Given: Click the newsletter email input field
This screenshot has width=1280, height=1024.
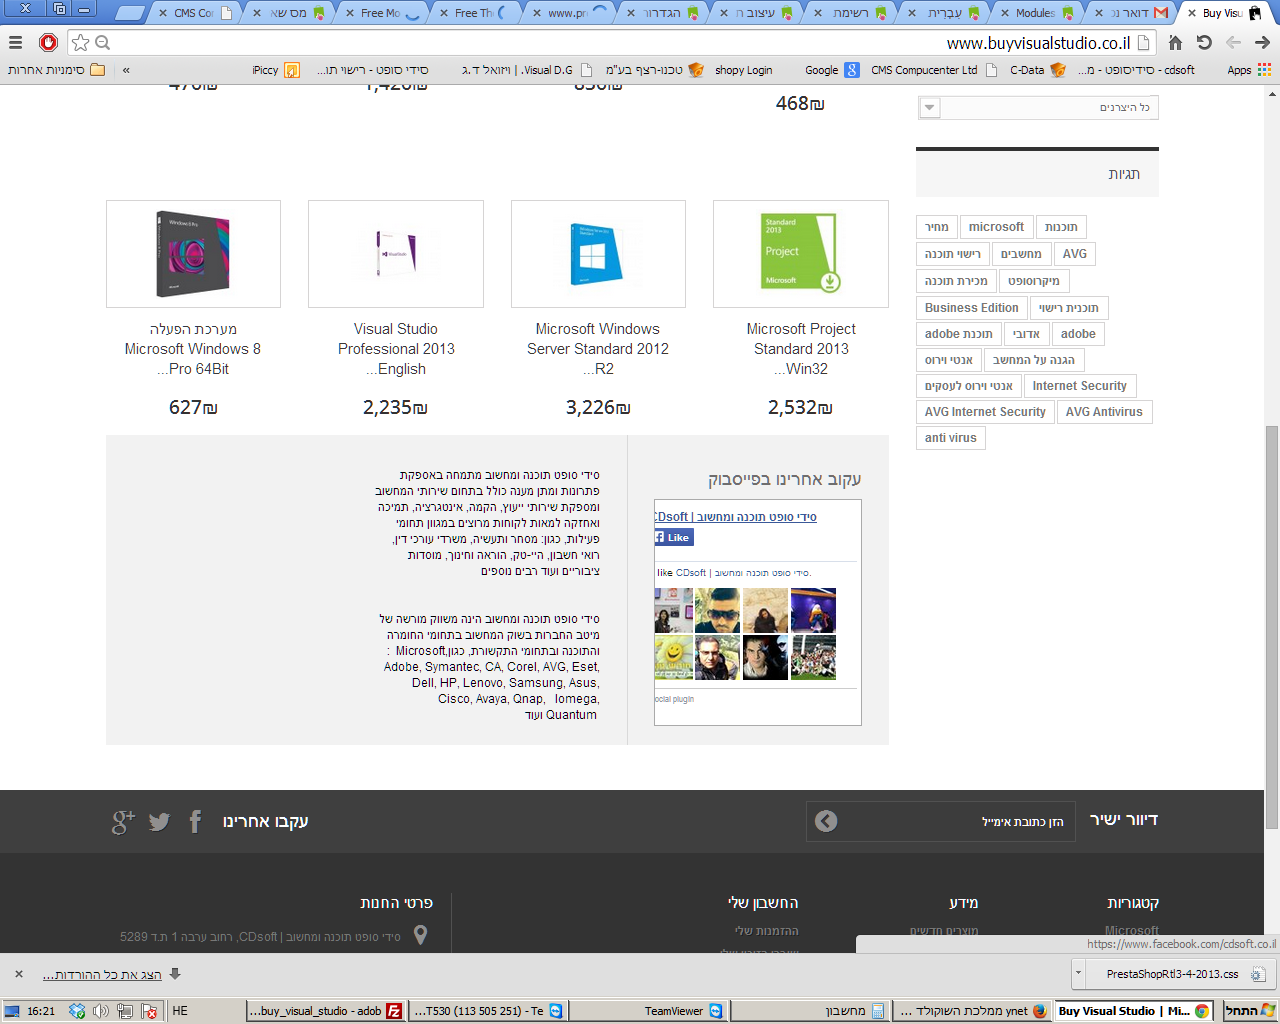Looking at the screenshot, I should point(941,821).
